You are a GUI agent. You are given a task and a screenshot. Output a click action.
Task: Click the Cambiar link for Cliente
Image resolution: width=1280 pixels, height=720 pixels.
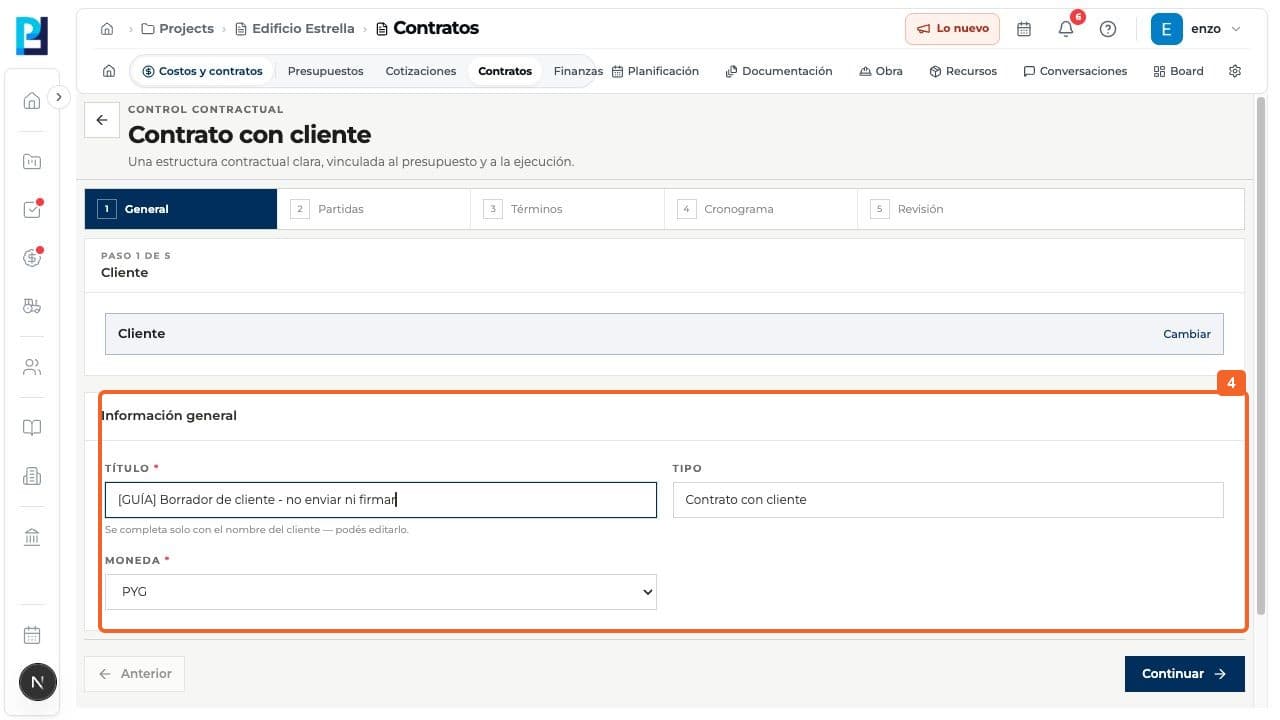(x=1187, y=334)
